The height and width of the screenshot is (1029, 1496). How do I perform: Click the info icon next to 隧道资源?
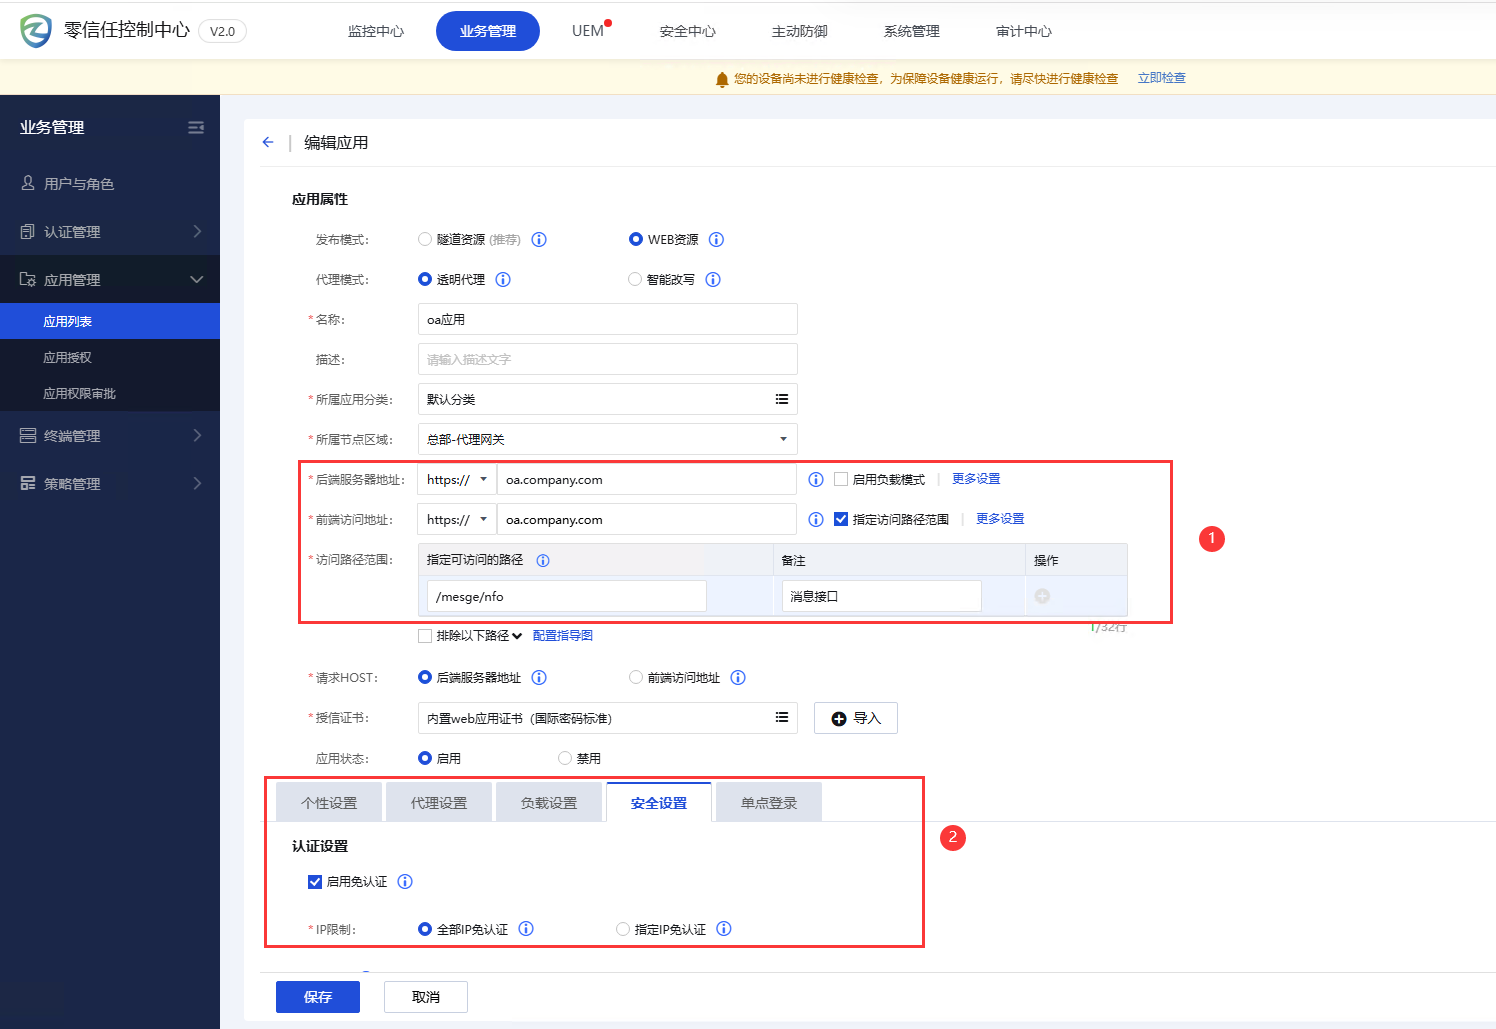(539, 239)
